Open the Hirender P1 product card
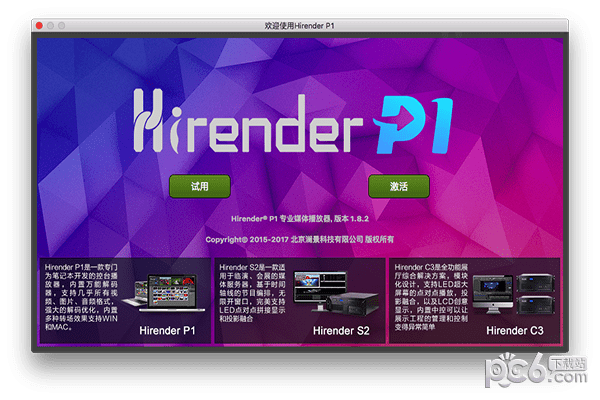Viewport: 600px width, 400px height. click(x=126, y=300)
